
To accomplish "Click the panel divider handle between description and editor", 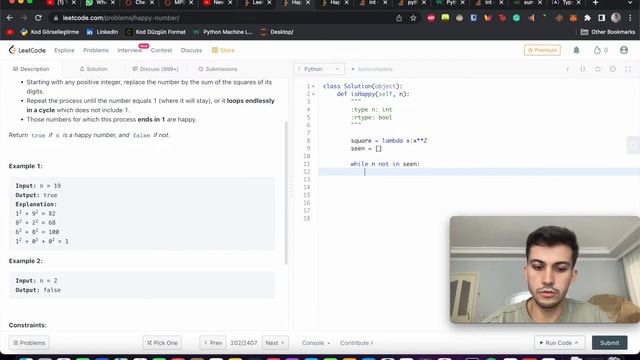I will [291, 186].
